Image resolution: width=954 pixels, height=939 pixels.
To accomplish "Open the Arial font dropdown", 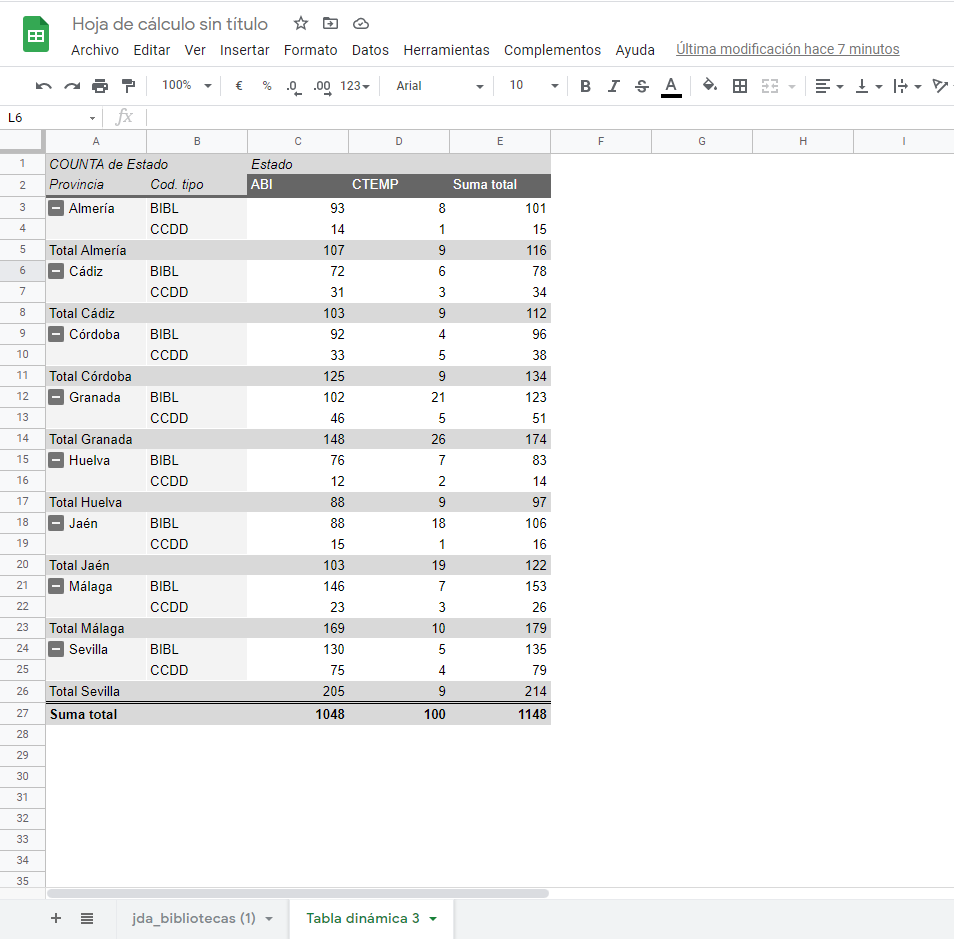I will (439, 86).
